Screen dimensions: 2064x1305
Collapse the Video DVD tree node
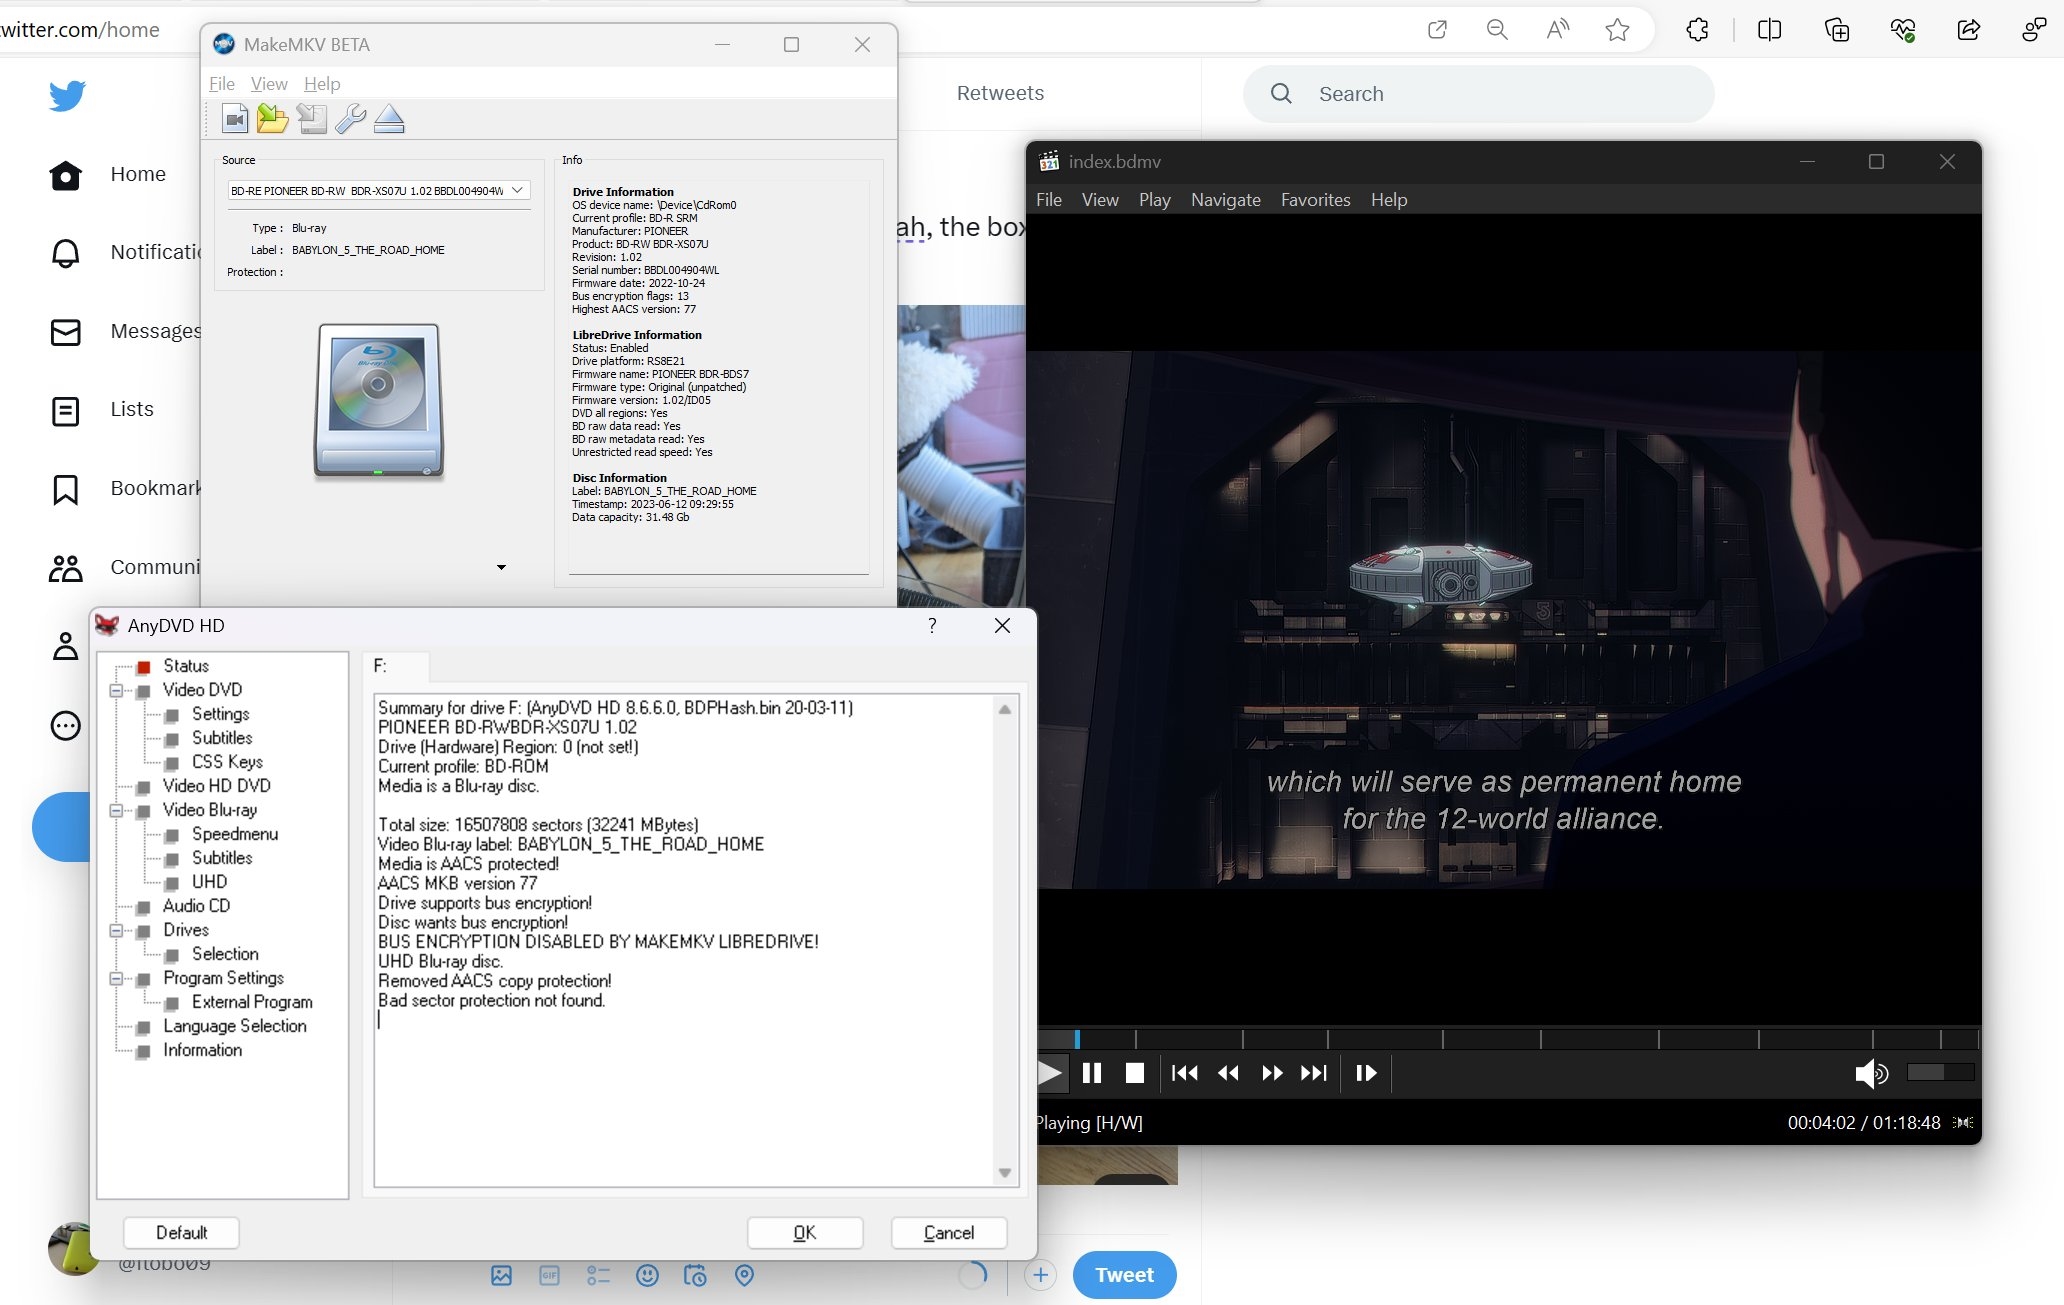(x=116, y=690)
